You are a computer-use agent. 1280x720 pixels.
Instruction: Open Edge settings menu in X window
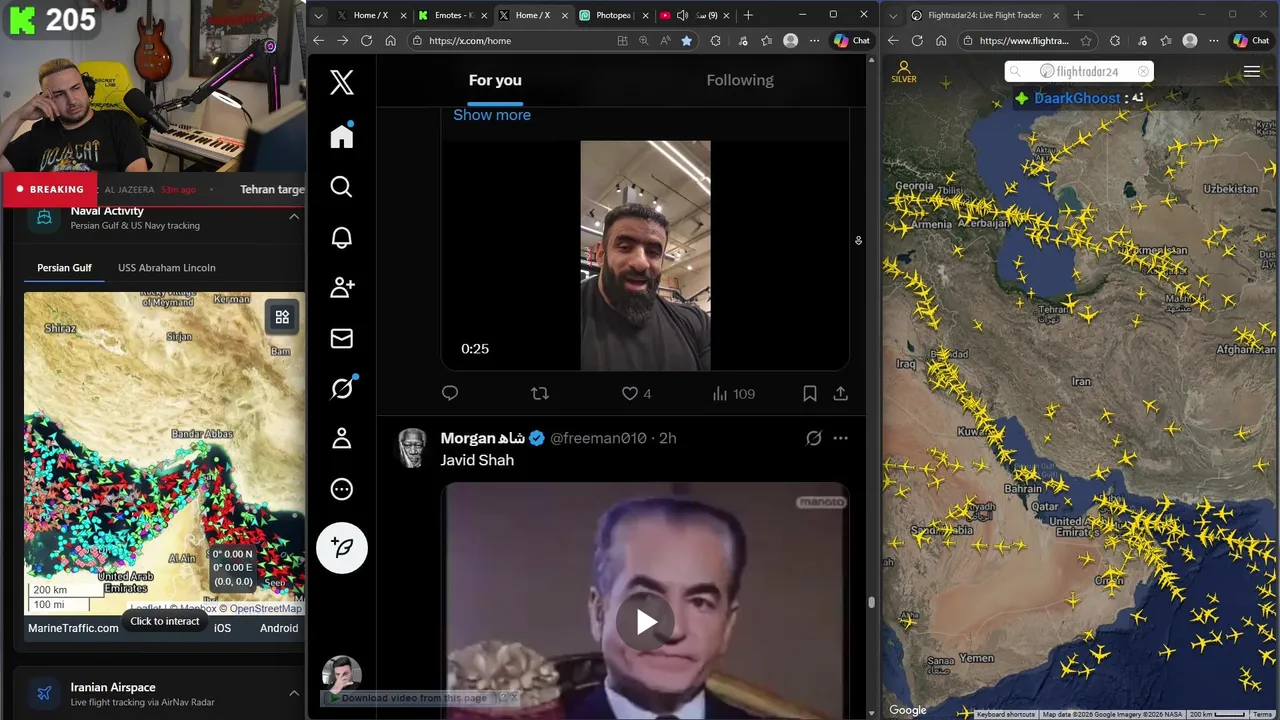tap(817, 40)
